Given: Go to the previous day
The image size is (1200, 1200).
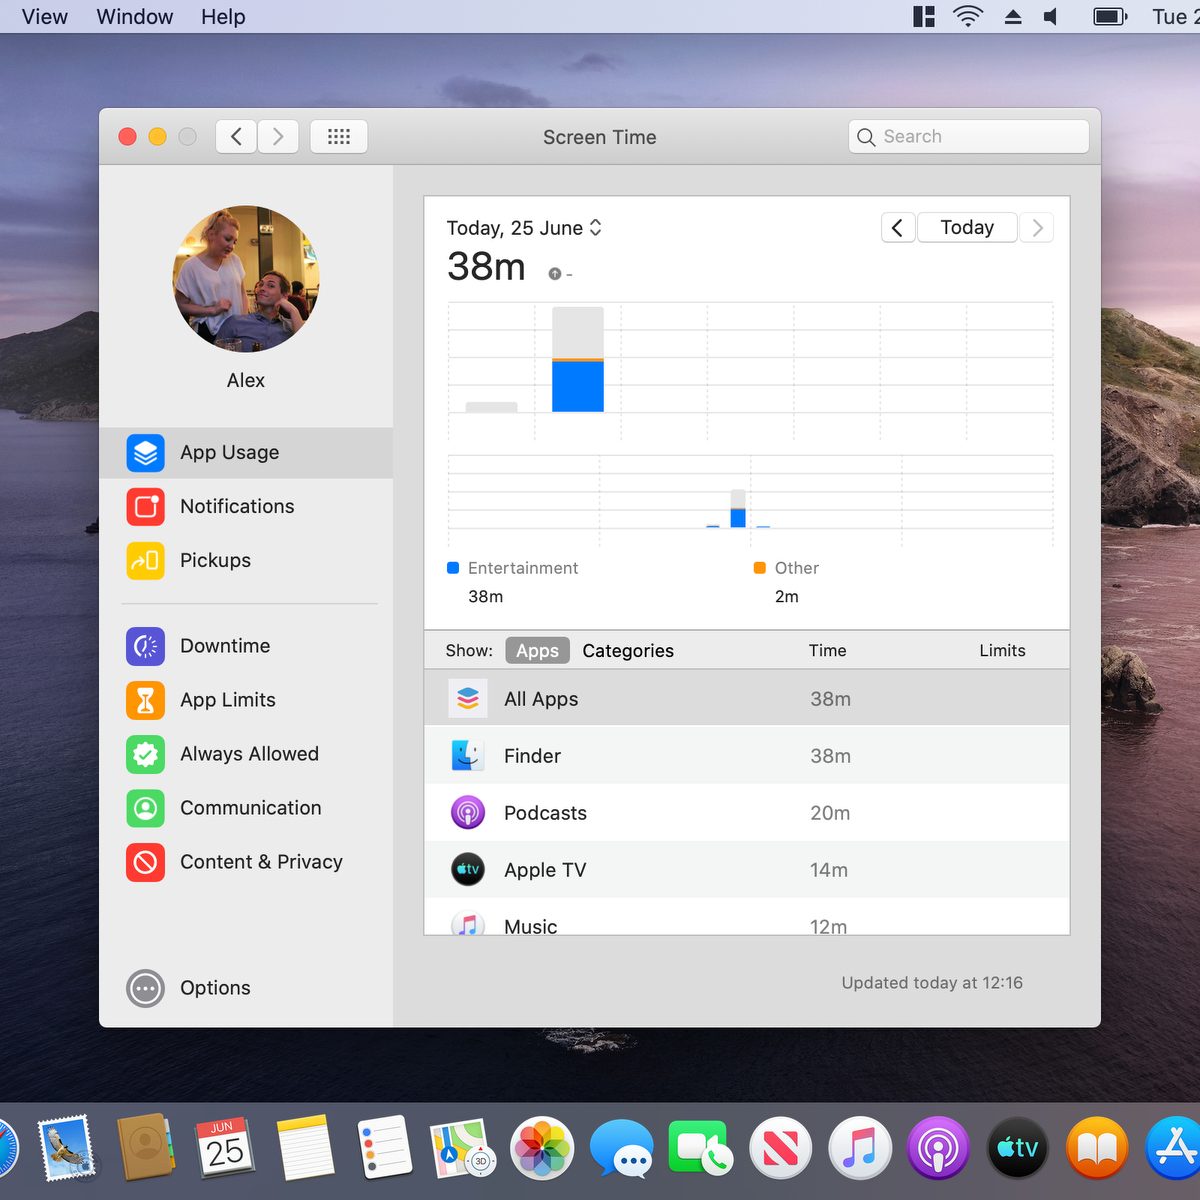Looking at the screenshot, I should point(897,228).
